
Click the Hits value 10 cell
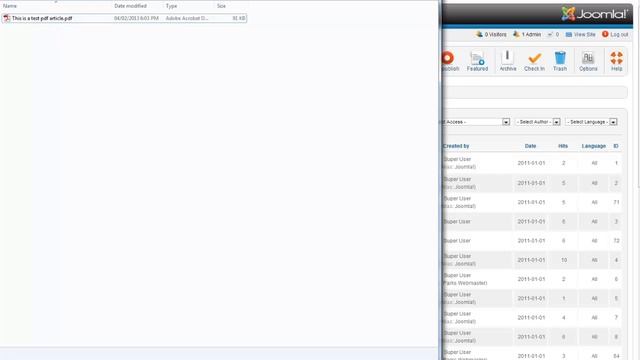point(564,260)
